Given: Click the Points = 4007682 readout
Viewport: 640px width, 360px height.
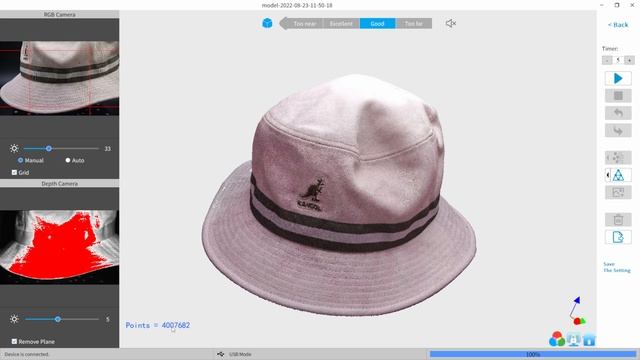Looking at the screenshot, I should click(x=158, y=325).
